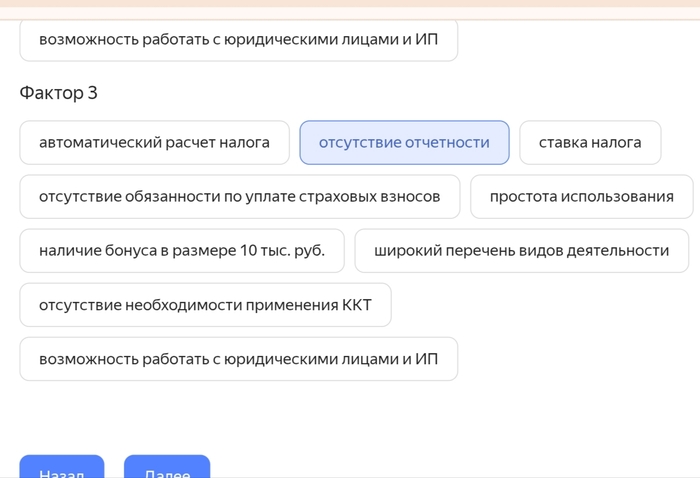Screen dimensions: 700x478
Task: Return to the previous survey page
Action: [x=60, y=468]
